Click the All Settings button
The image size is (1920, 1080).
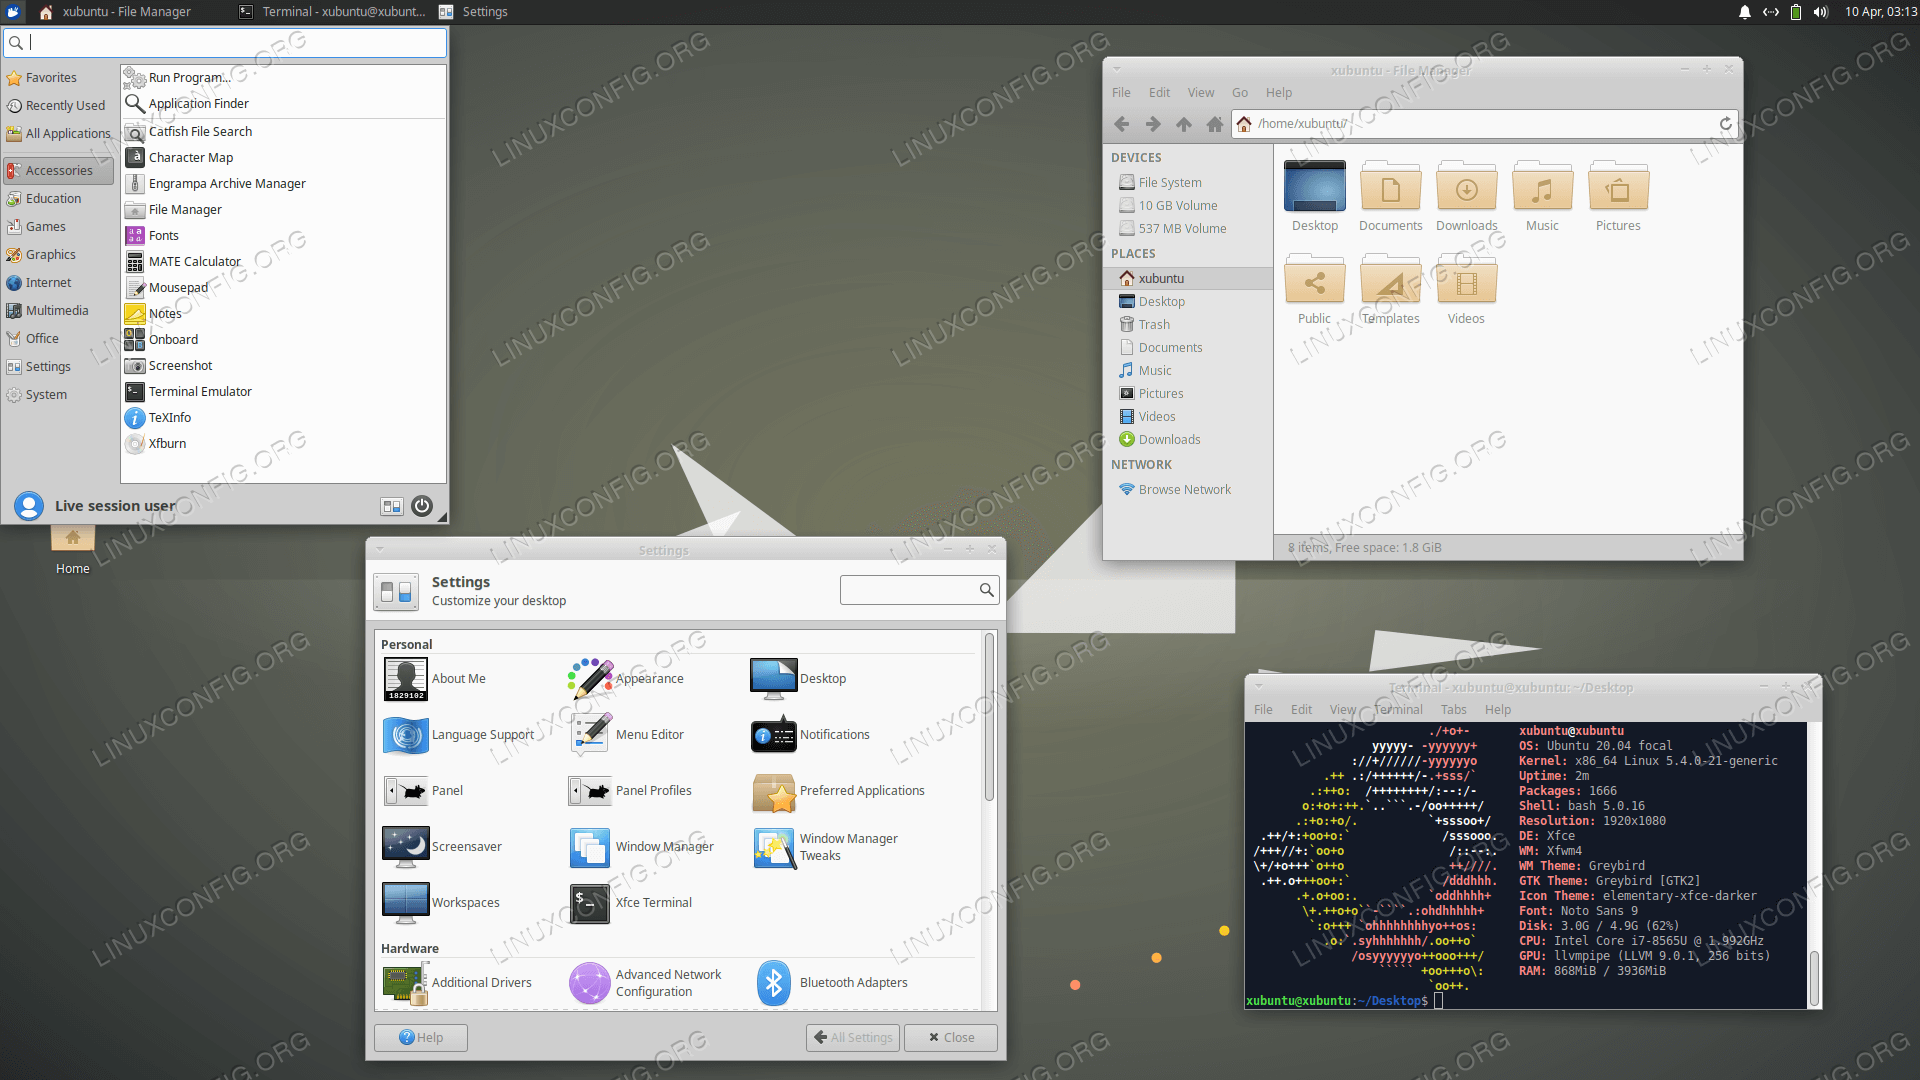click(x=853, y=1038)
